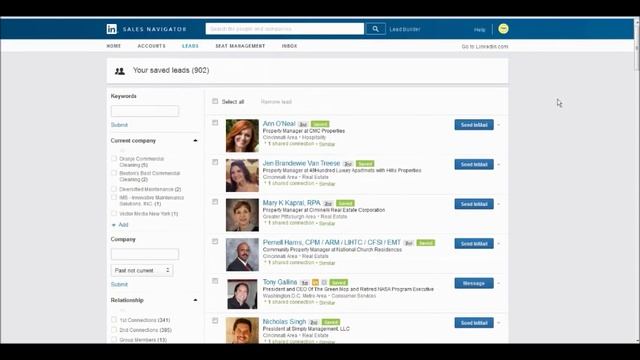Send InMail to Pernell Harris
Viewport: 640px width, 360px height.
pyautogui.click(x=474, y=244)
